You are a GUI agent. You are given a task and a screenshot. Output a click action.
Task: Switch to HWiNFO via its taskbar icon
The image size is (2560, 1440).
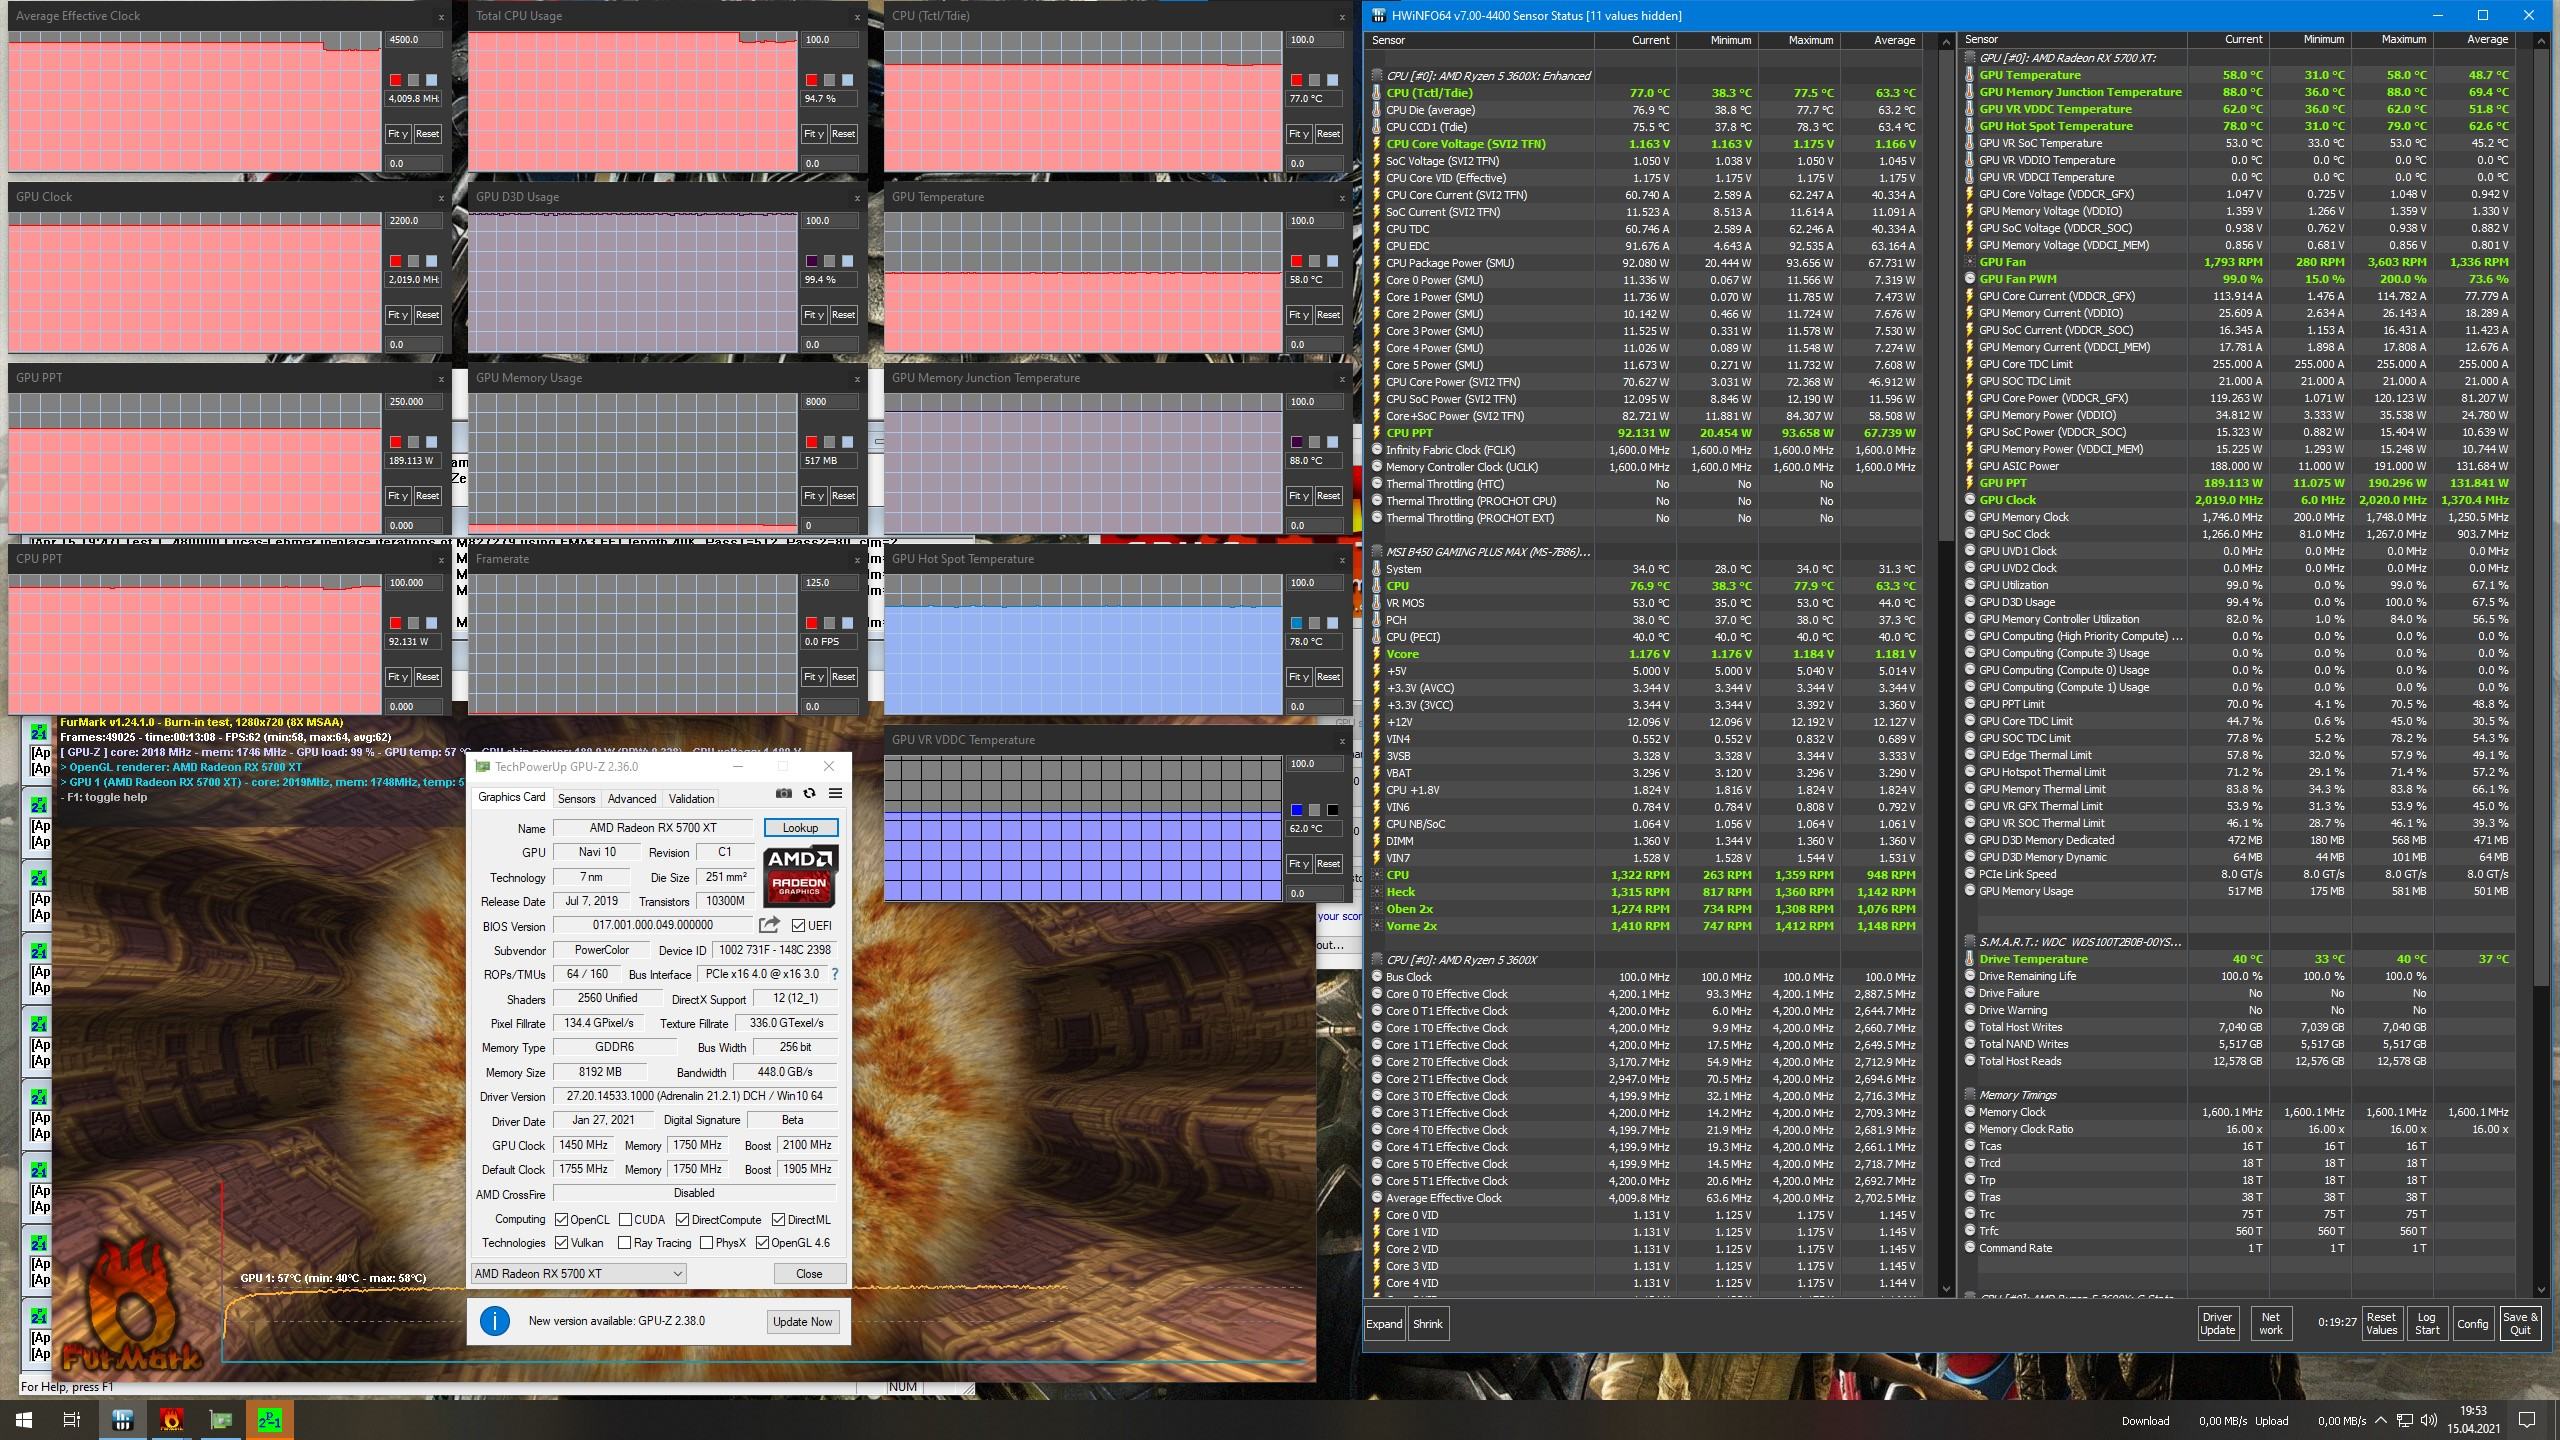(x=122, y=1420)
